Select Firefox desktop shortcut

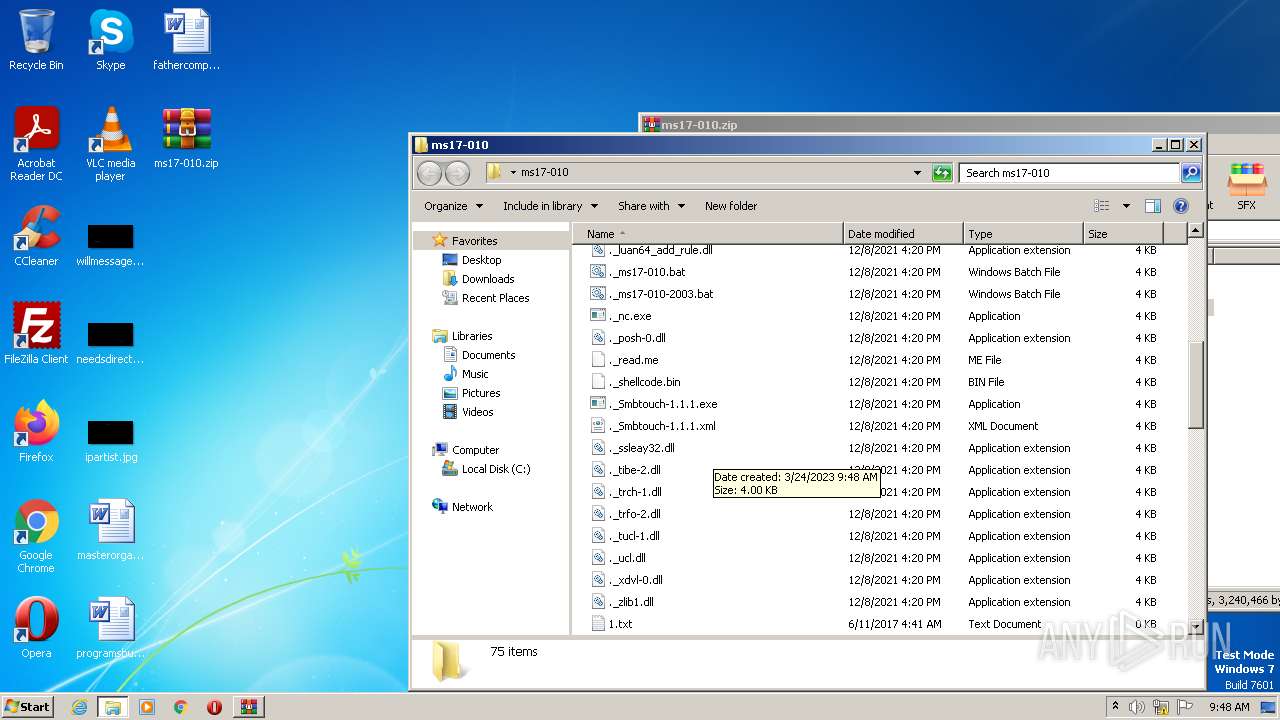click(x=36, y=432)
